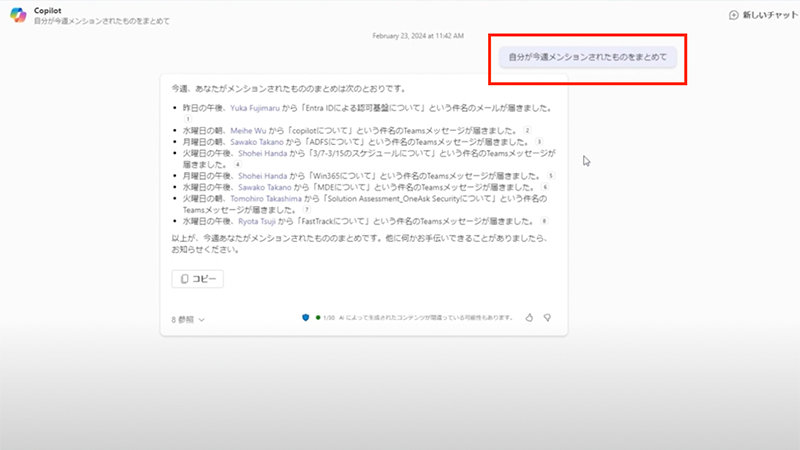The height and width of the screenshot is (450, 800).
Task: Click the thumbs down feedback icon
Action: [548, 317]
